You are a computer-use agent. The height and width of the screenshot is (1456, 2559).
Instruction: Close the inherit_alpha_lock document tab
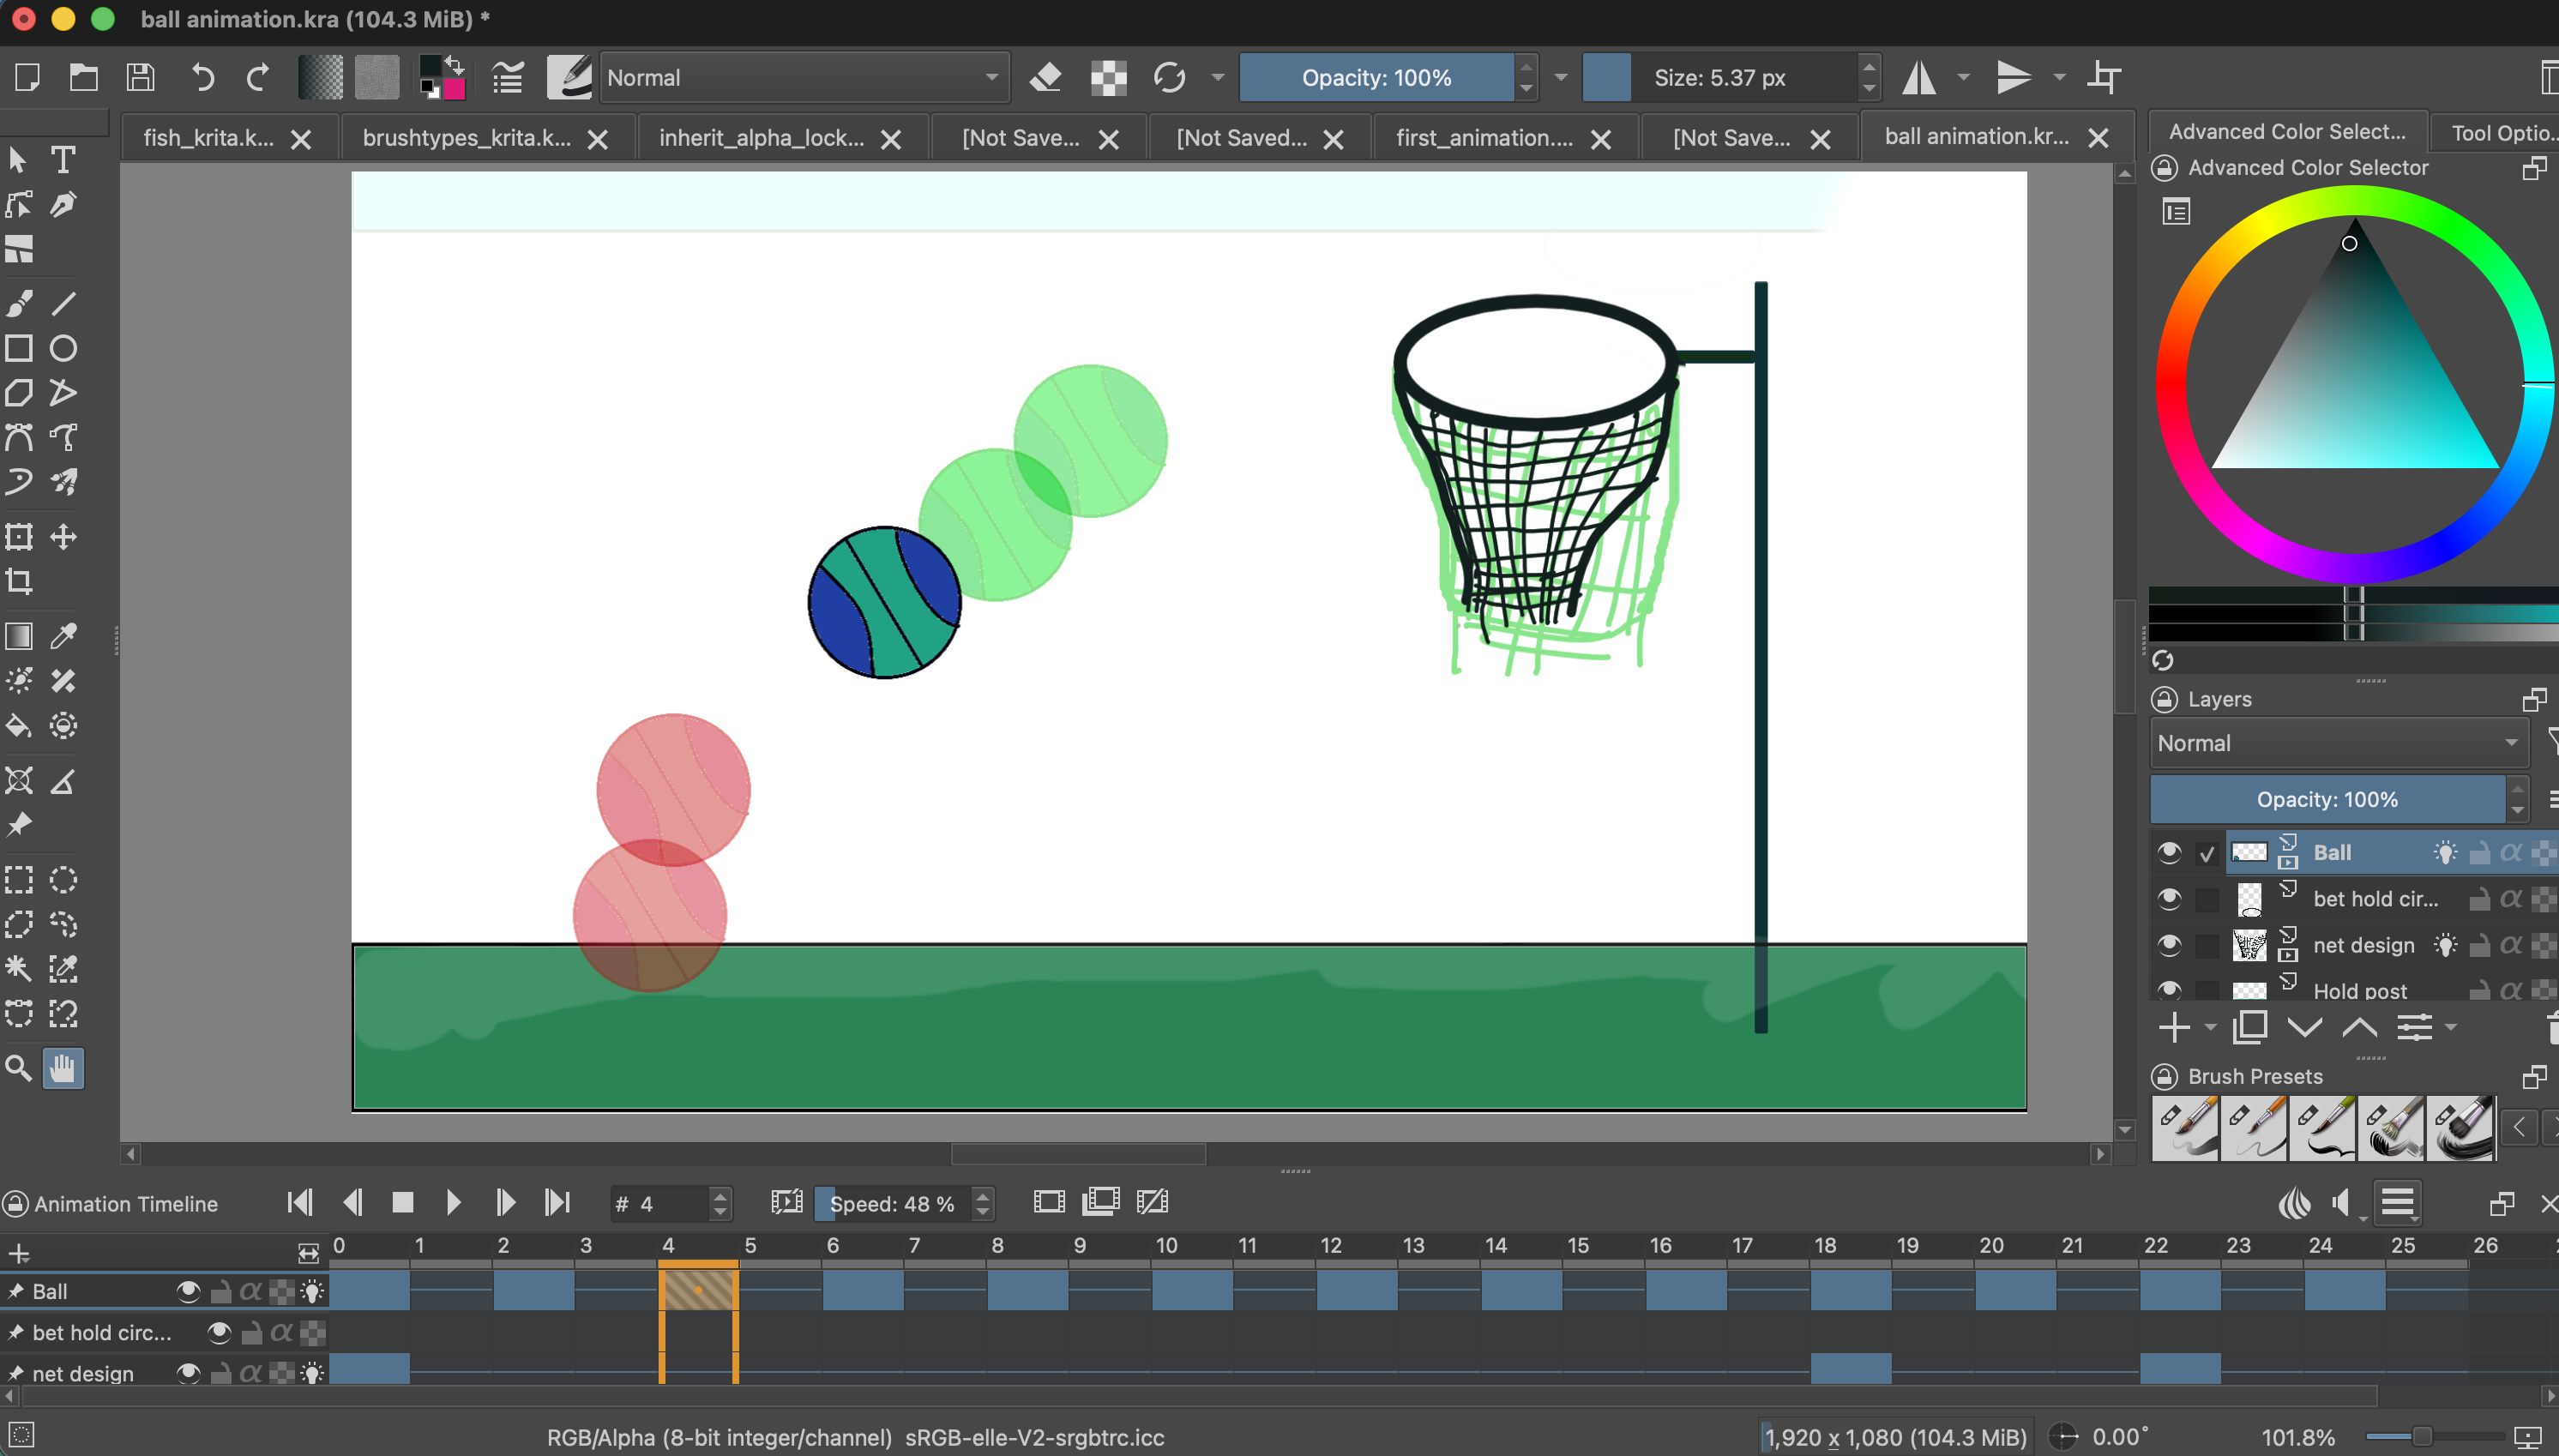click(x=891, y=139)
